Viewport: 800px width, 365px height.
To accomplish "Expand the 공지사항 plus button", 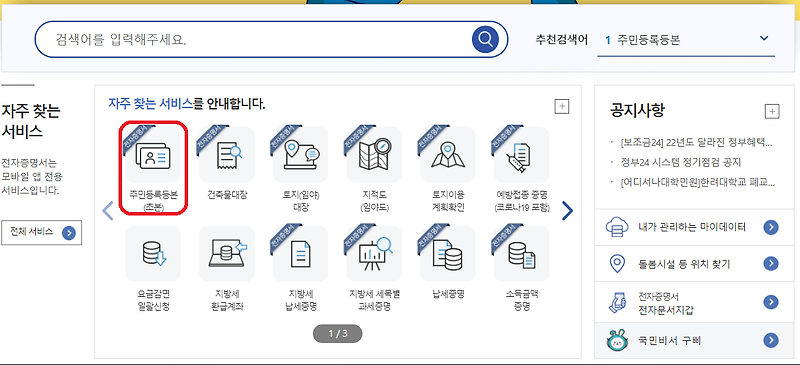I will [772, 112].
